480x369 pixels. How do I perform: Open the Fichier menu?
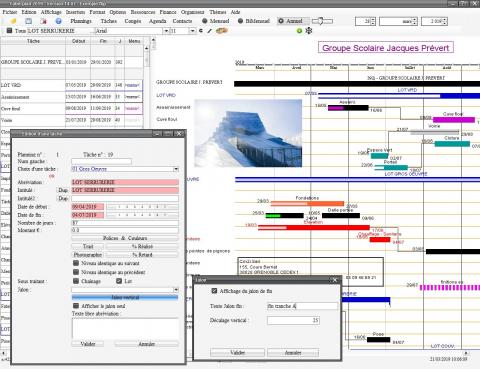coord(10,12)
